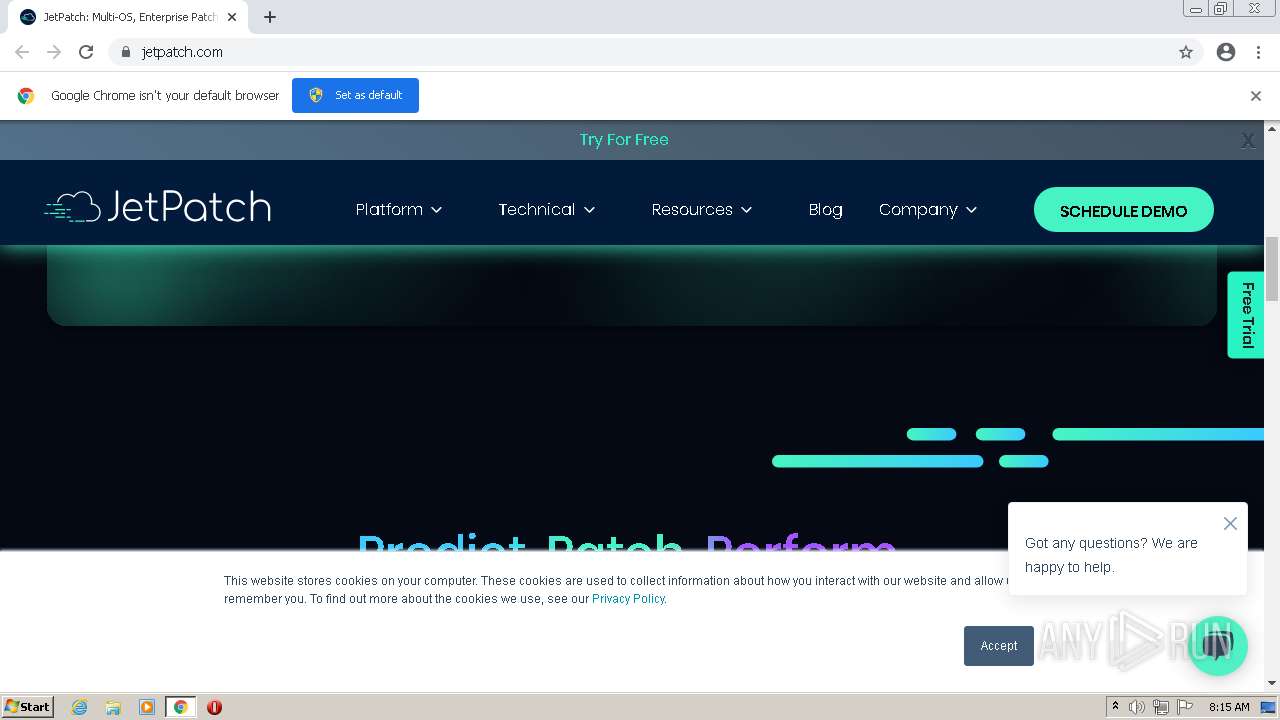The image size is (1280, 720).
Task: Click the network tray icon
Action: 1161,707
